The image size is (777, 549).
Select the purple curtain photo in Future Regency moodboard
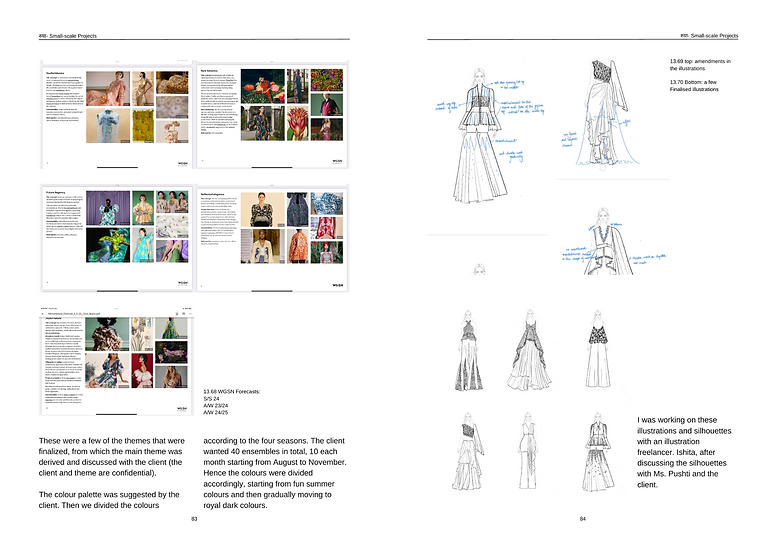[x=108, y=208]
